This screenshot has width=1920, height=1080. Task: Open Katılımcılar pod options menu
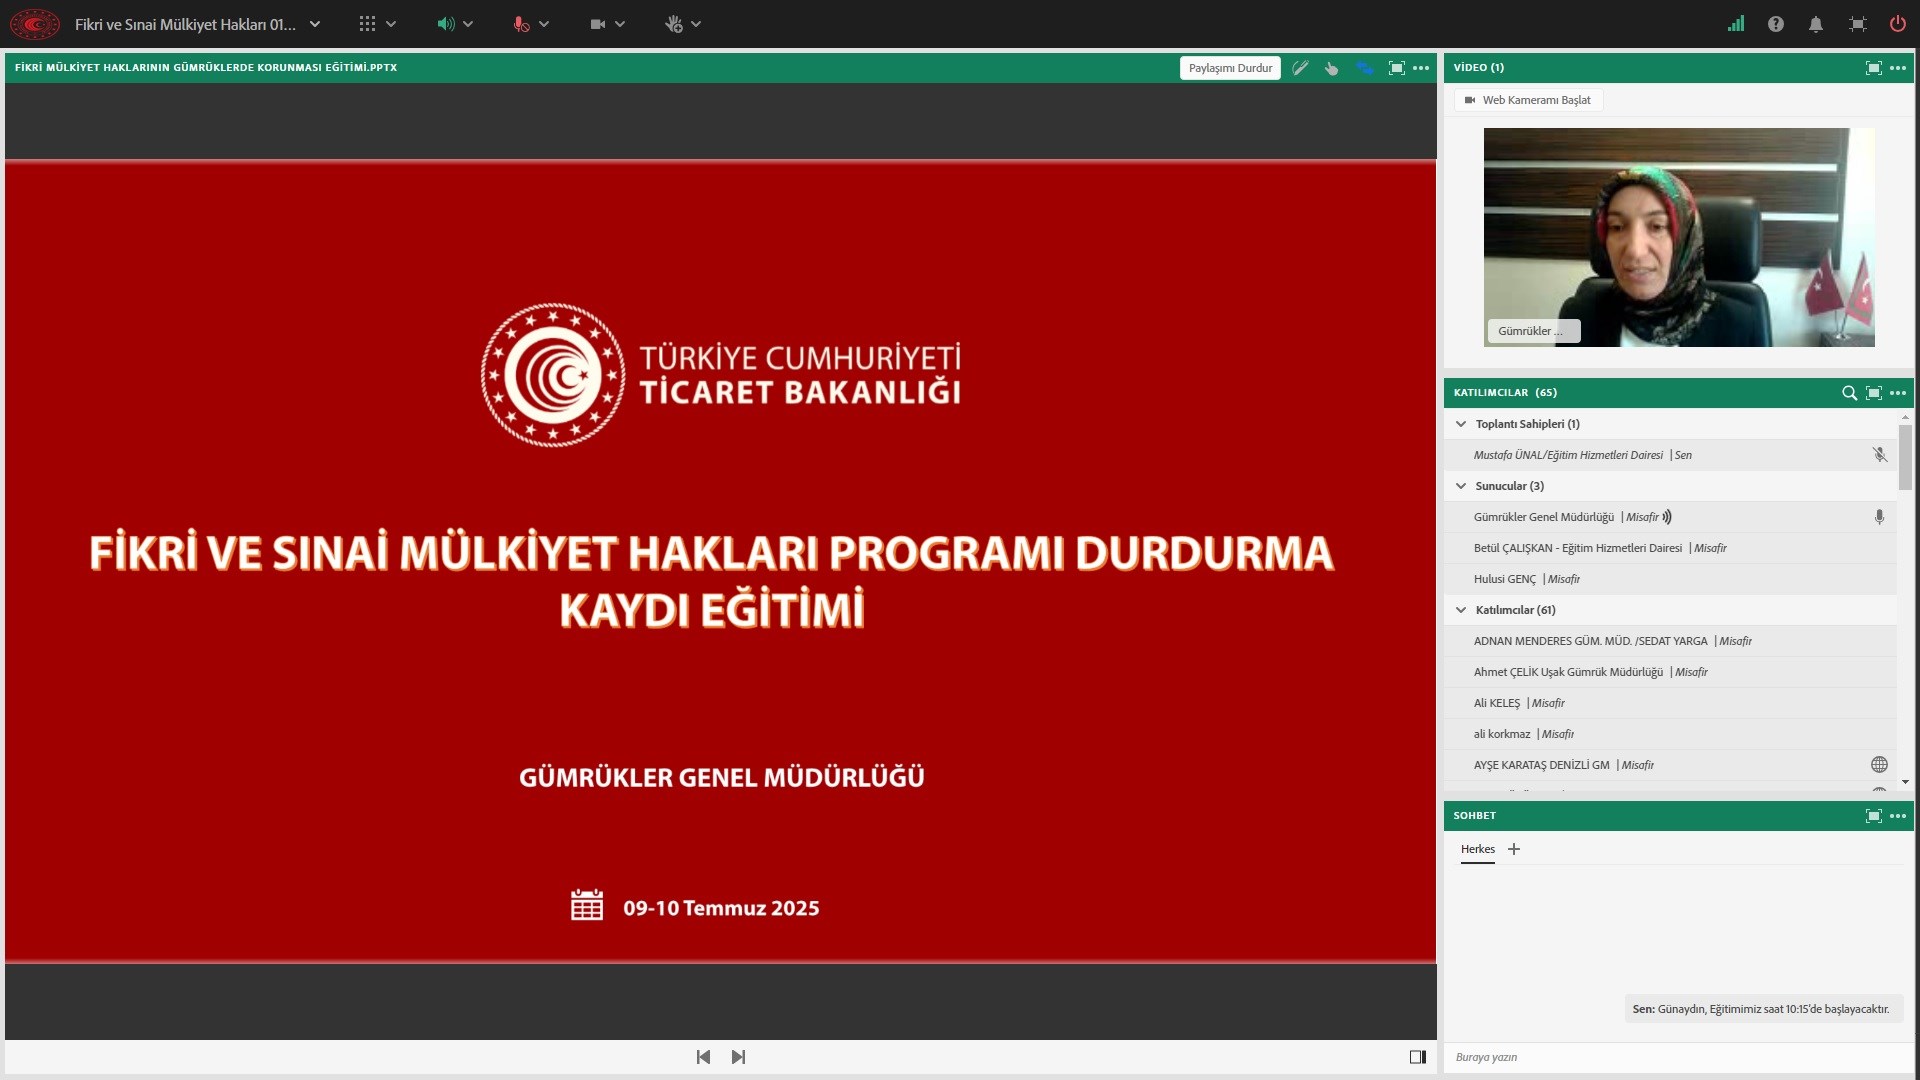(x=1898, y=393)
